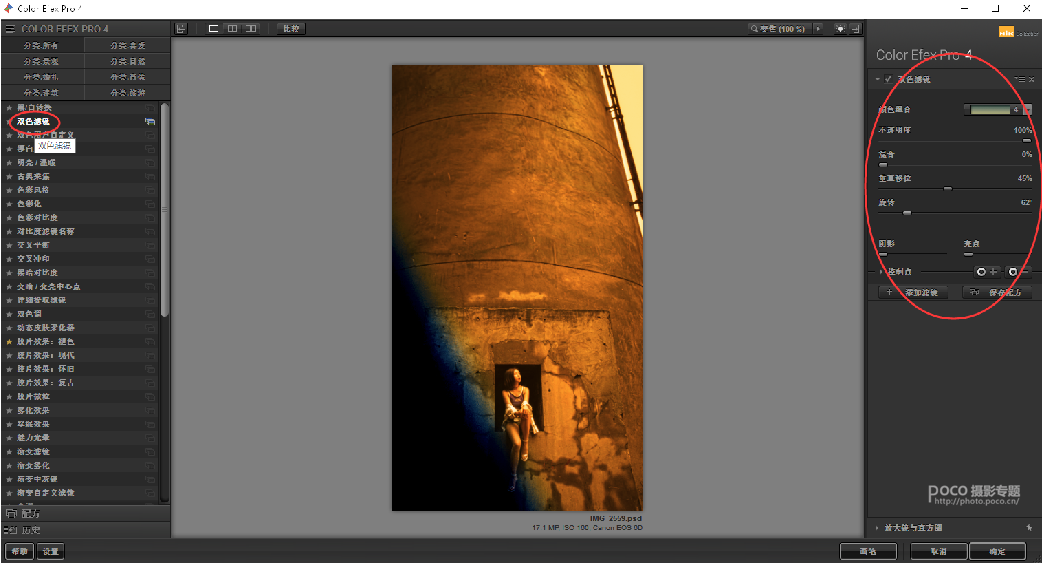Open presets icon for 交叉冲印 filter row

pyautogui.click(x=150, y=259)
